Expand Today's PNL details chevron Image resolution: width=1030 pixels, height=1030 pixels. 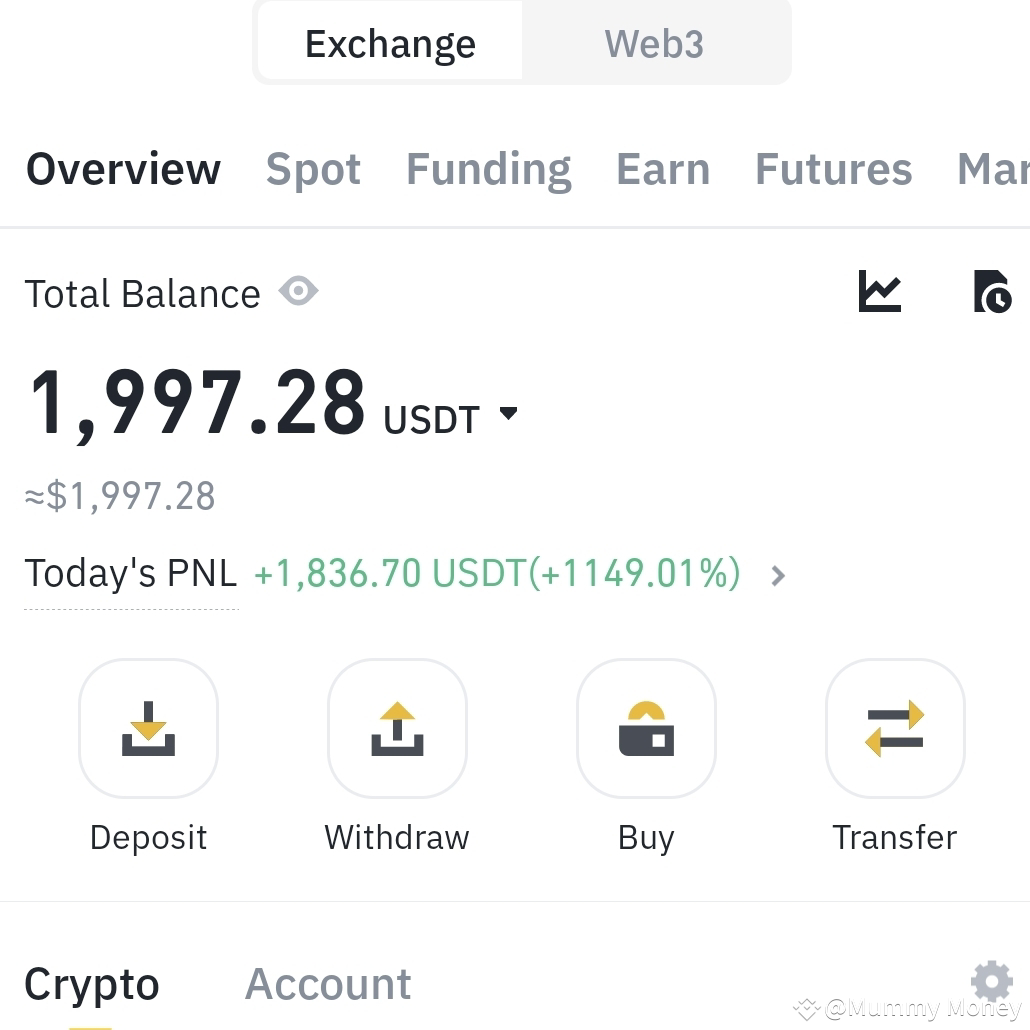[x=778, y=575]
